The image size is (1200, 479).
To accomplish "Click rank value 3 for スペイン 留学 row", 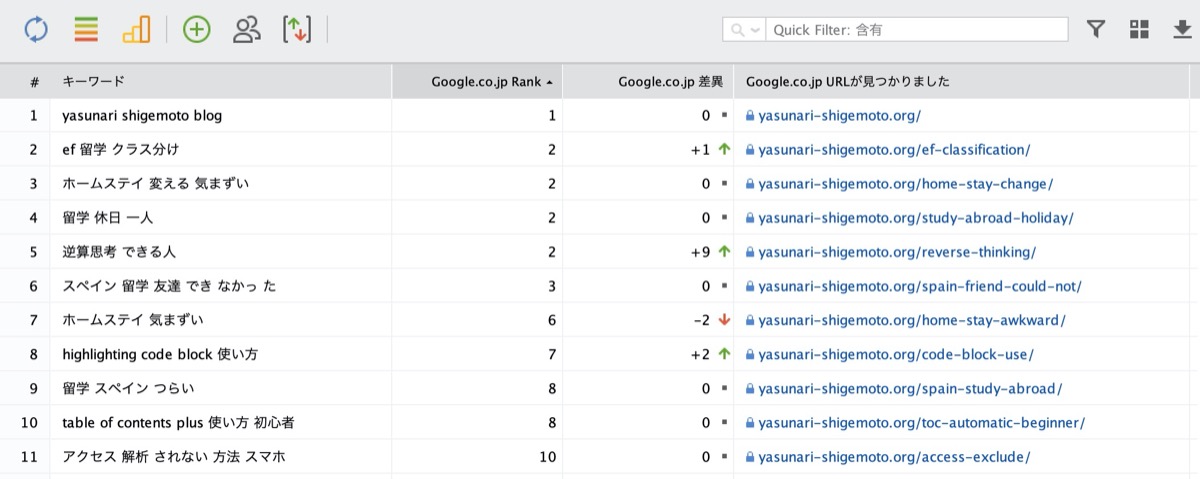I will coord(551,286).
